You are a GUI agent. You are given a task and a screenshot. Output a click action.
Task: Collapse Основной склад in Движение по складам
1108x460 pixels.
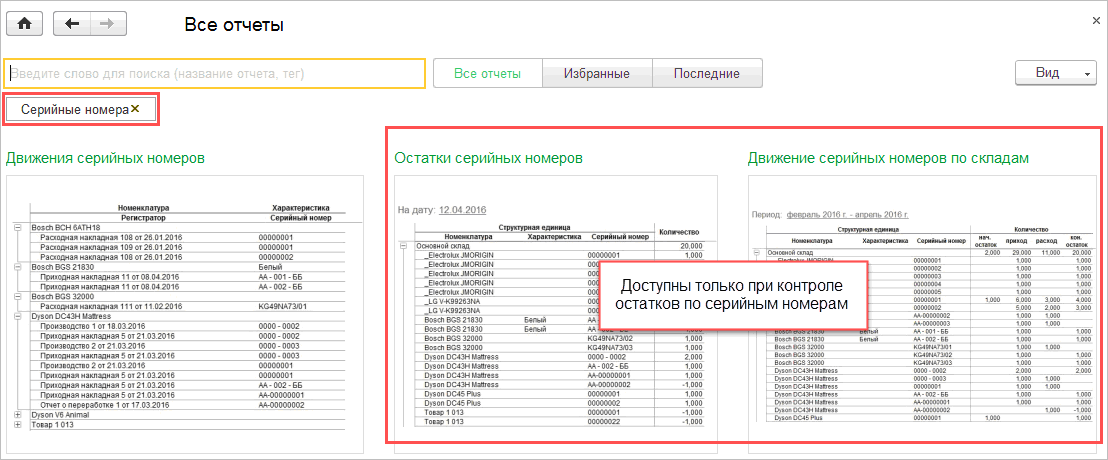[x=758, y=253]
